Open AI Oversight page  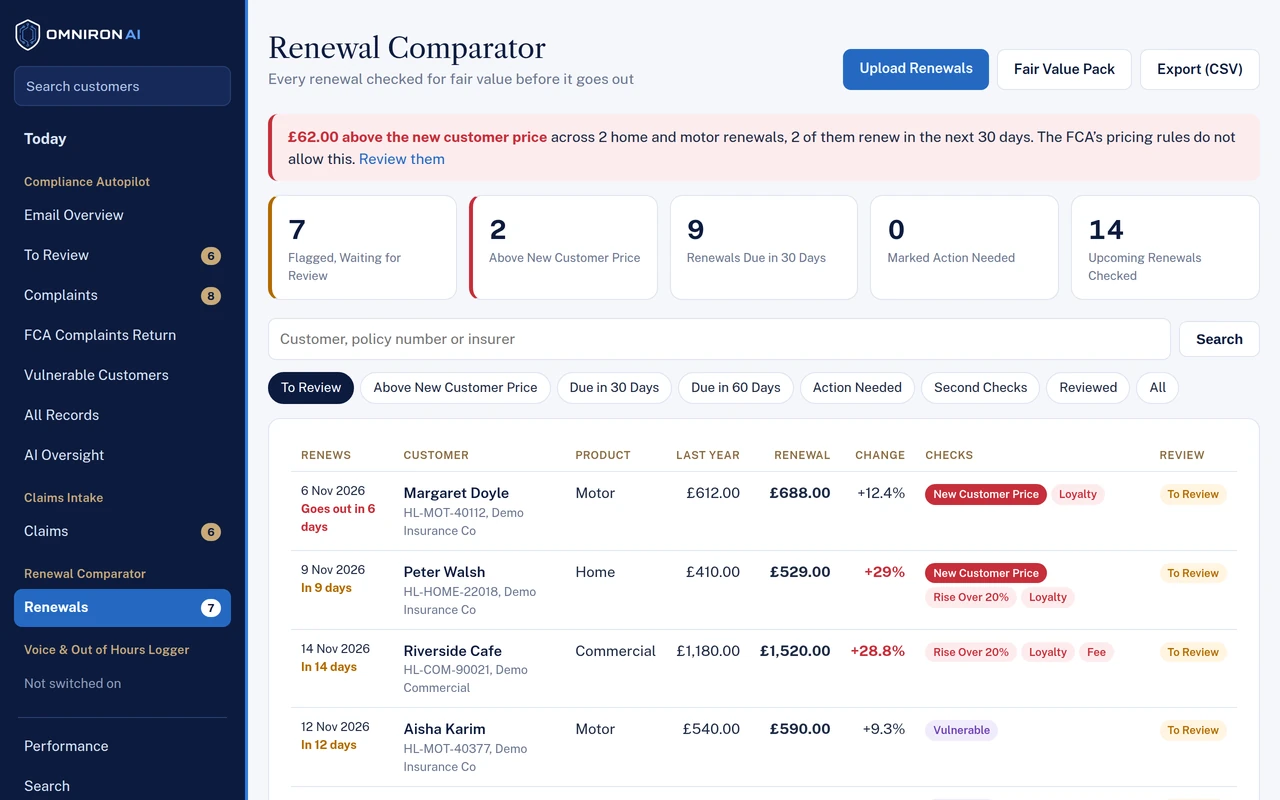[122, 455]
